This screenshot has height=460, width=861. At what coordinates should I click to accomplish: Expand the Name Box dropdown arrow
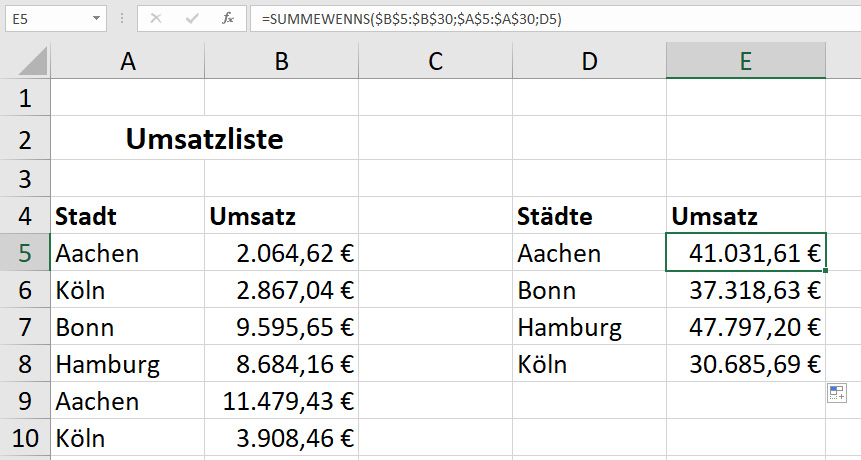point(96,19)
